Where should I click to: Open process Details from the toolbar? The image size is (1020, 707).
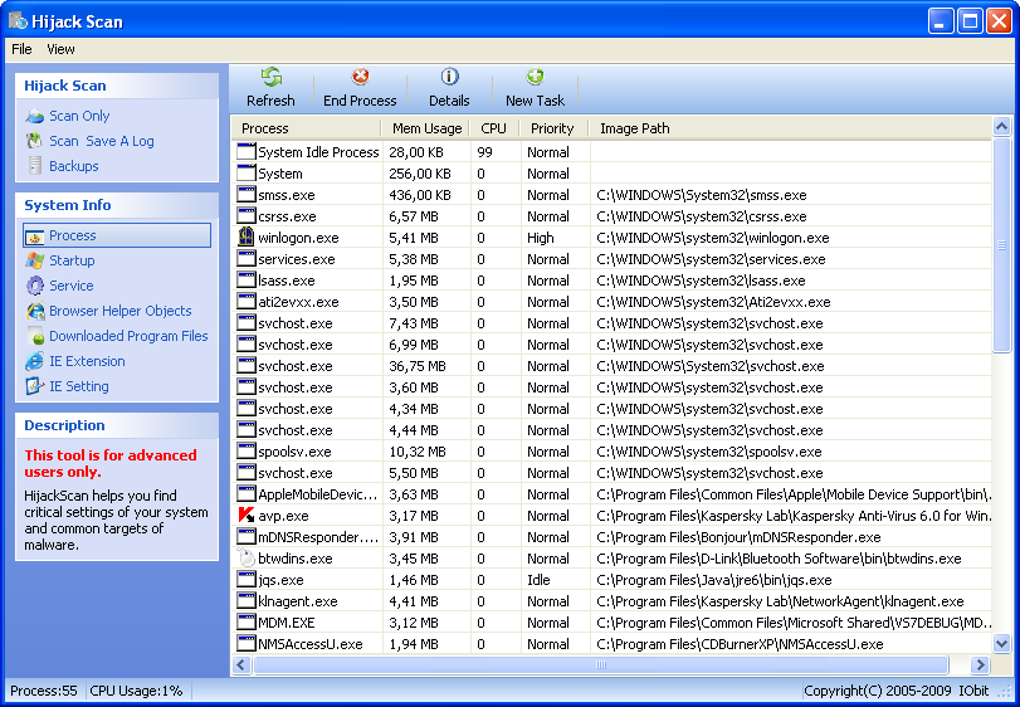[449, 88]
